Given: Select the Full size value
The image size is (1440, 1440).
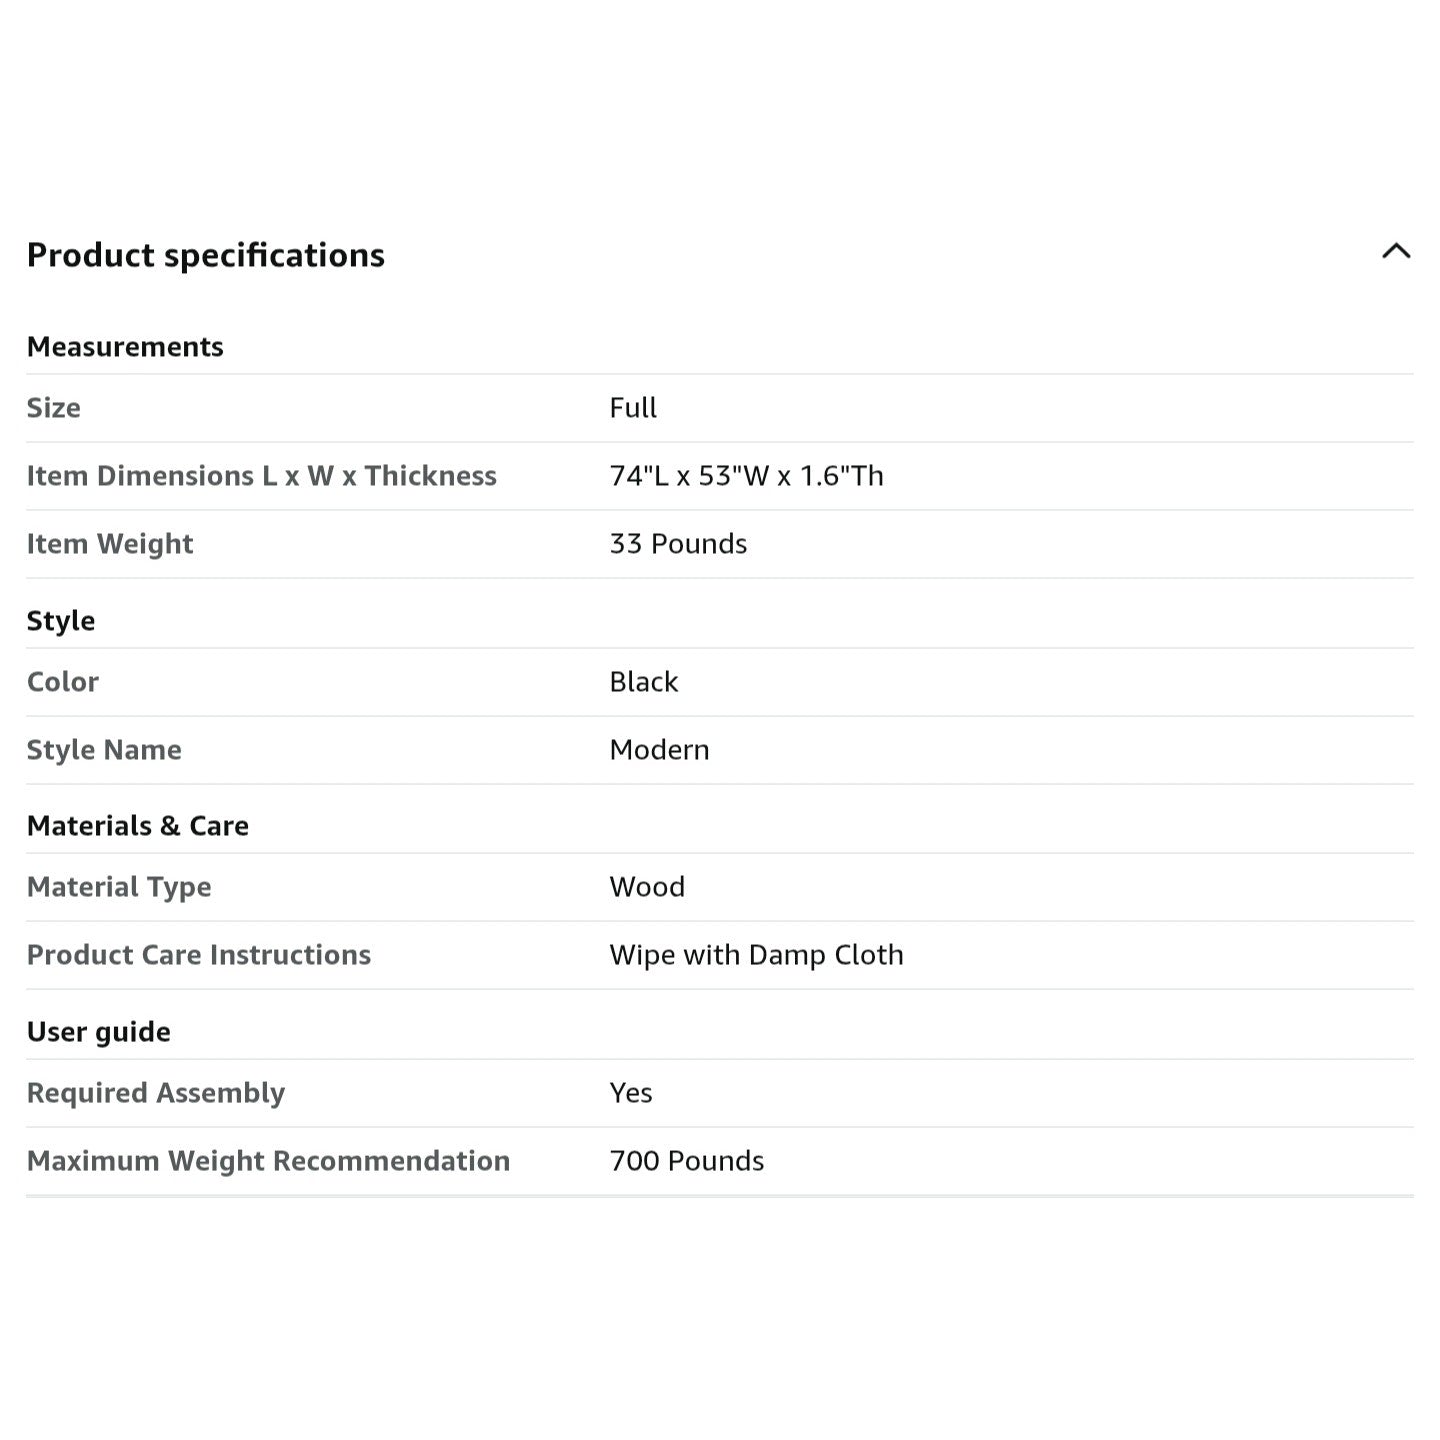Looking at the screenshot, I should coord(633,408).
